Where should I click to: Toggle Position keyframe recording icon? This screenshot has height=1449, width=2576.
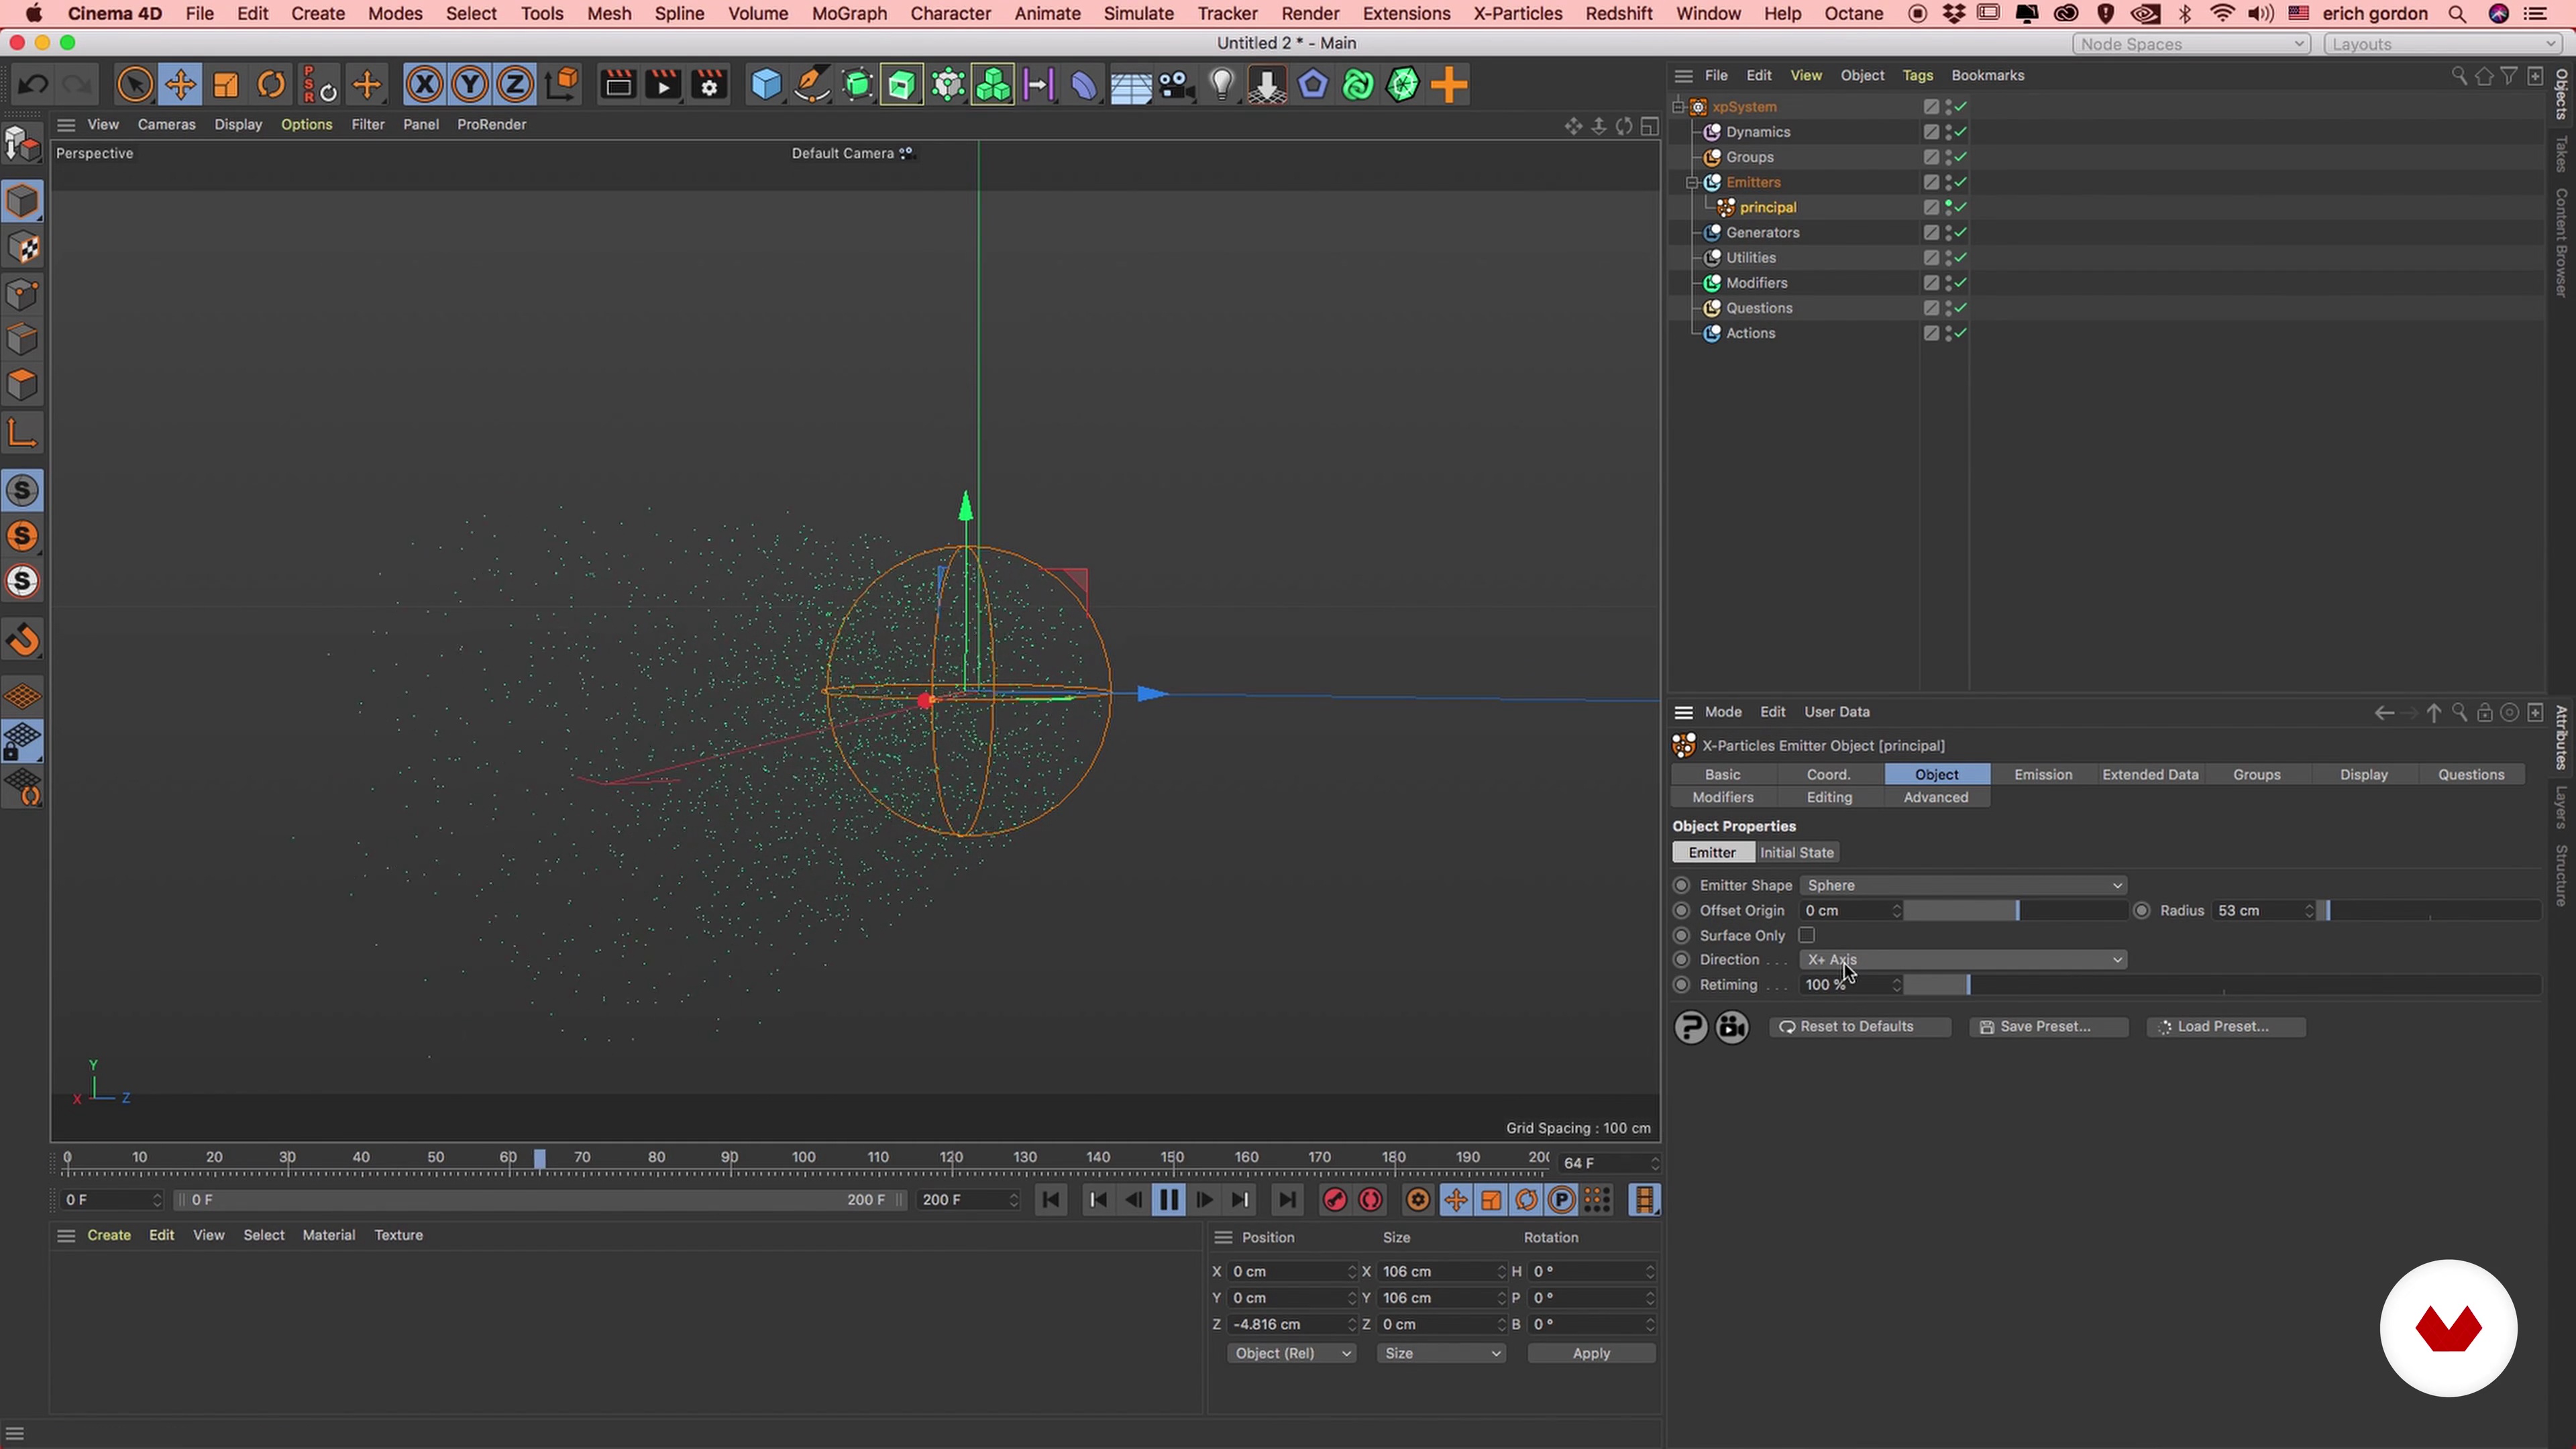point(1455,1200)
